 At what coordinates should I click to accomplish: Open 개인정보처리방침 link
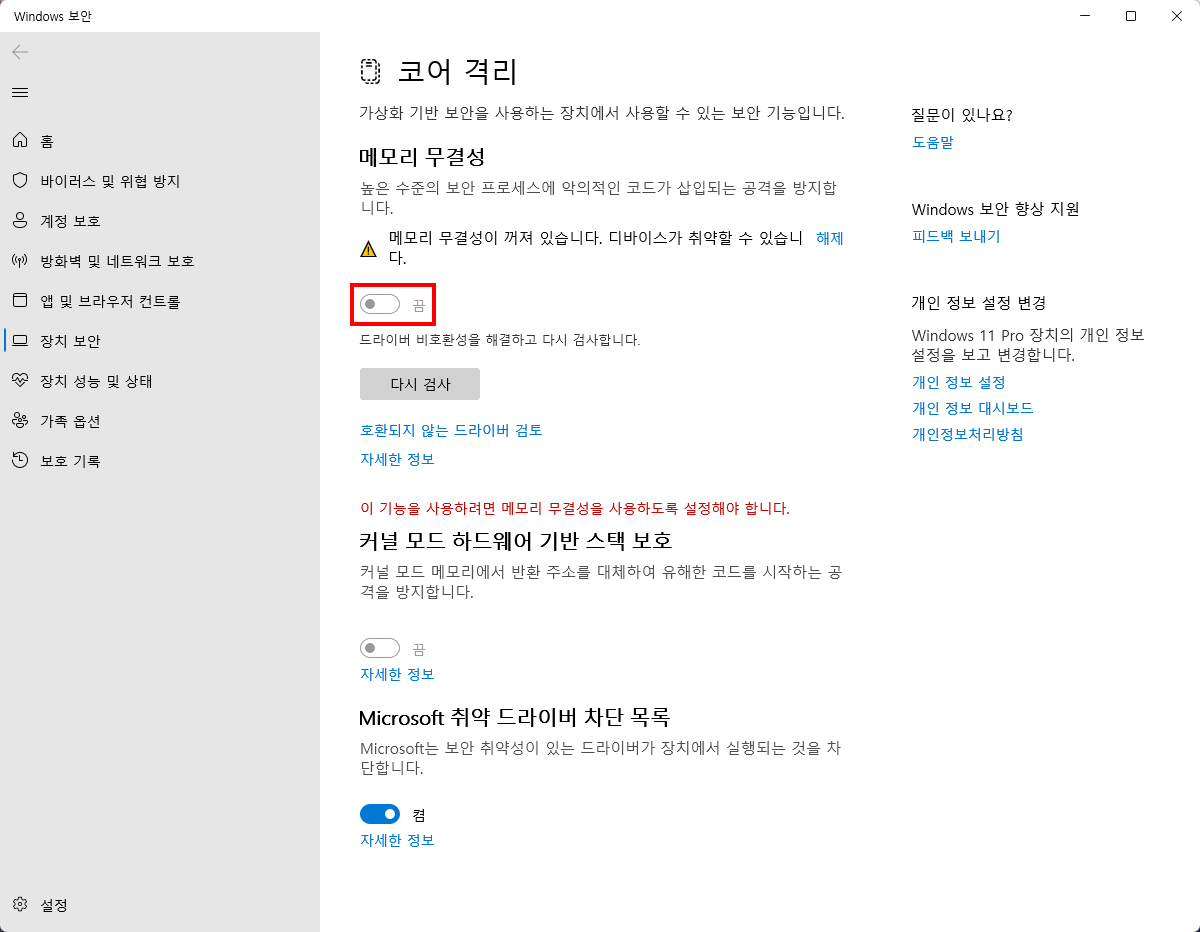pyautogui.click(x=968, y=434)
